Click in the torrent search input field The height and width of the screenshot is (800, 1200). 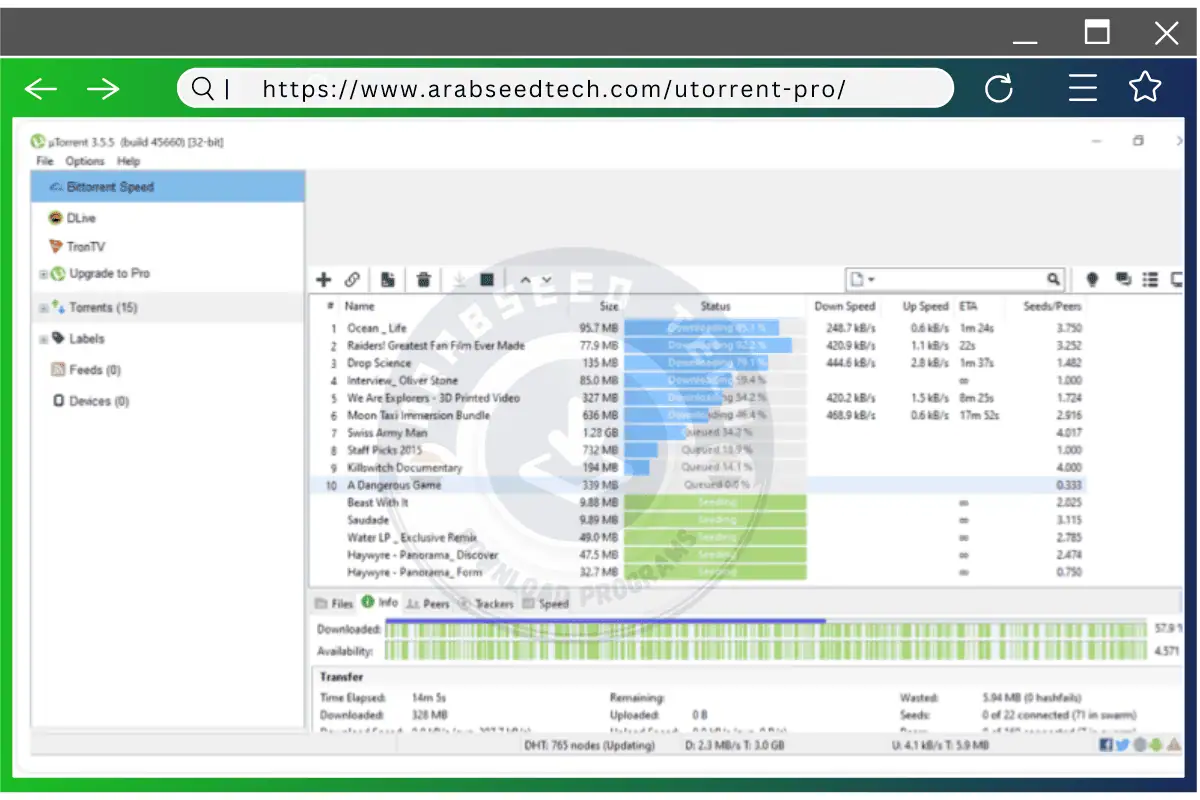point(950,280)
